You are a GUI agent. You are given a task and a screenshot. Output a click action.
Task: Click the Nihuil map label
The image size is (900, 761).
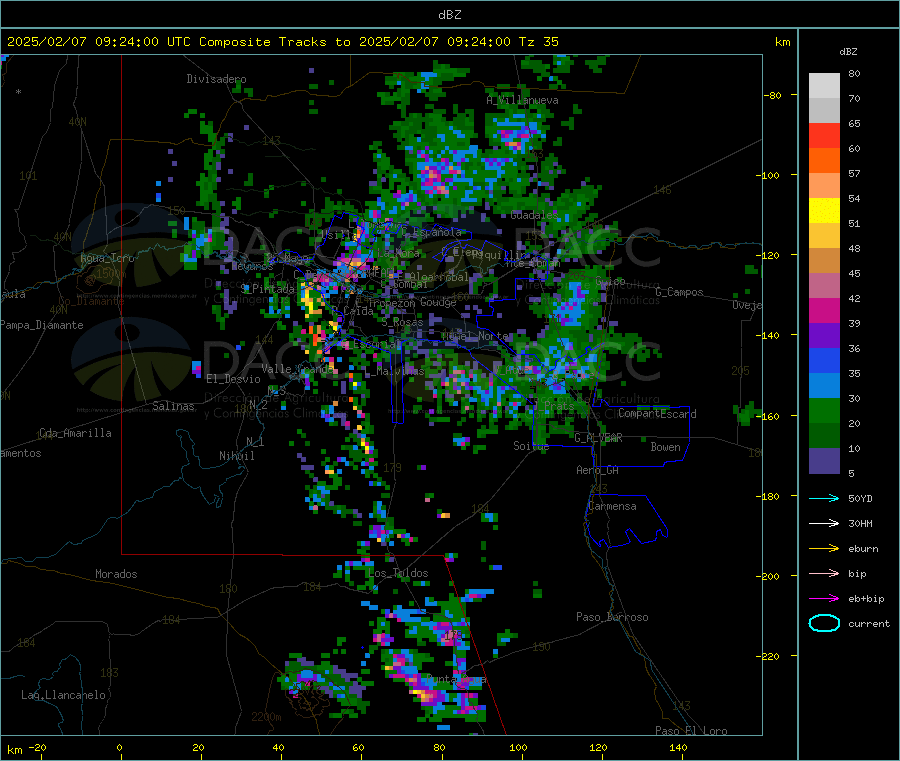236,456
